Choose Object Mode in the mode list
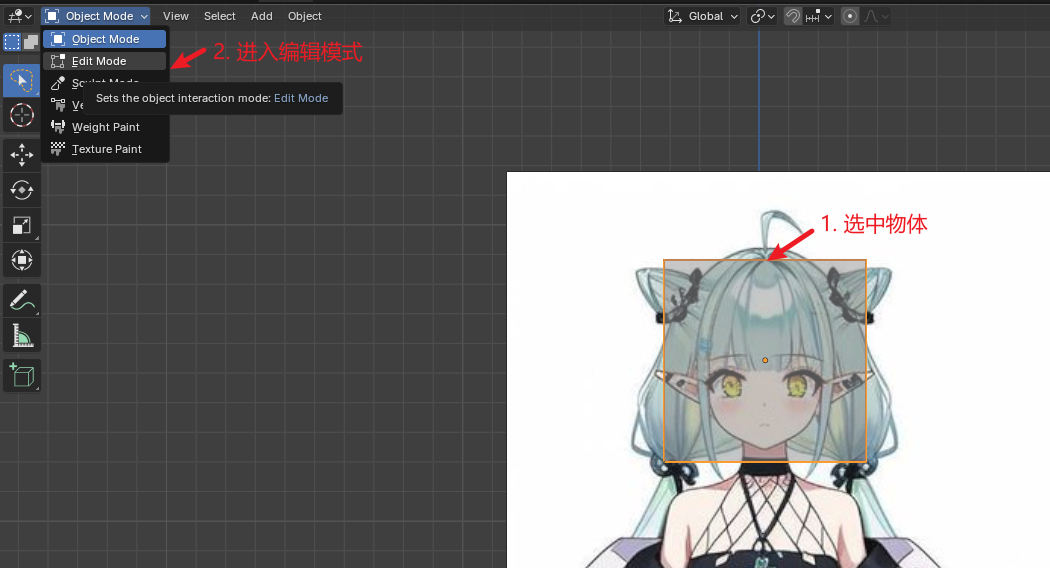This screenshot has height=568, width=1050. pyautogui.click(x=104, y=39)
